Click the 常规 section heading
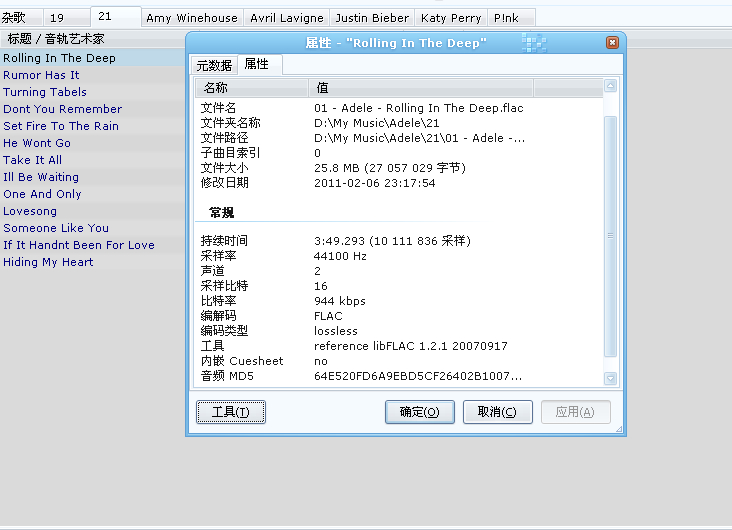Screen dimensions: 732x530 222,213
